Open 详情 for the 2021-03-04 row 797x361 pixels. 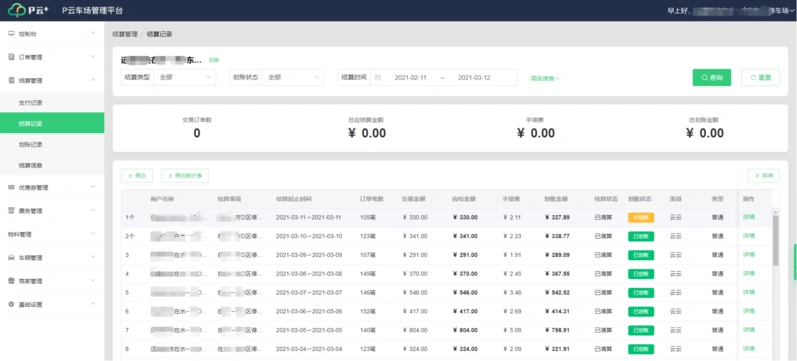pos(749,349)
